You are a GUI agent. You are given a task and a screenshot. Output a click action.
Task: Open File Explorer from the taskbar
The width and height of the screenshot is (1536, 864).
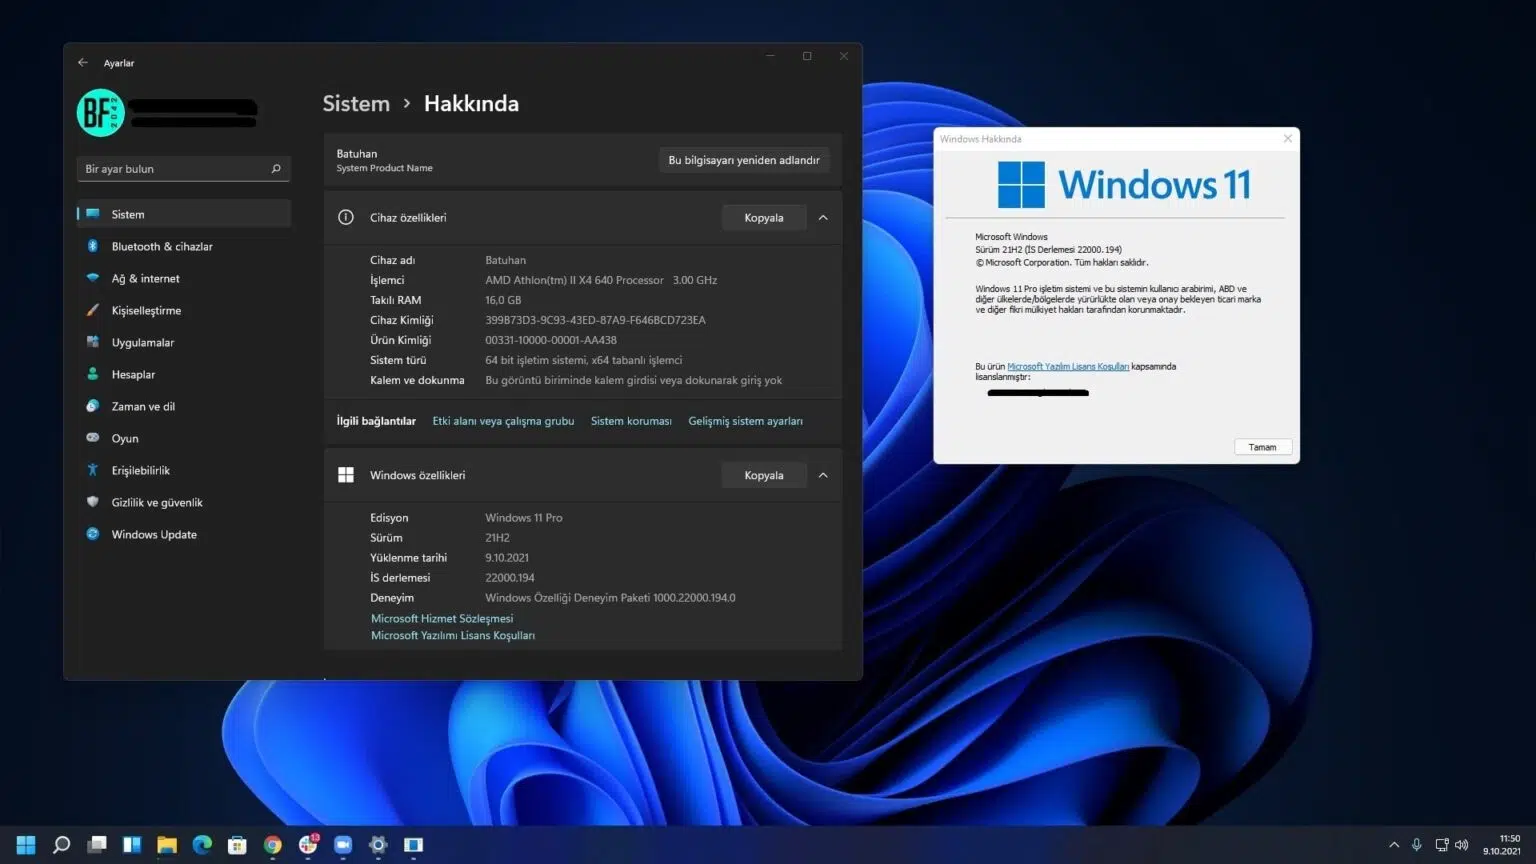click(x=167, y=845)
